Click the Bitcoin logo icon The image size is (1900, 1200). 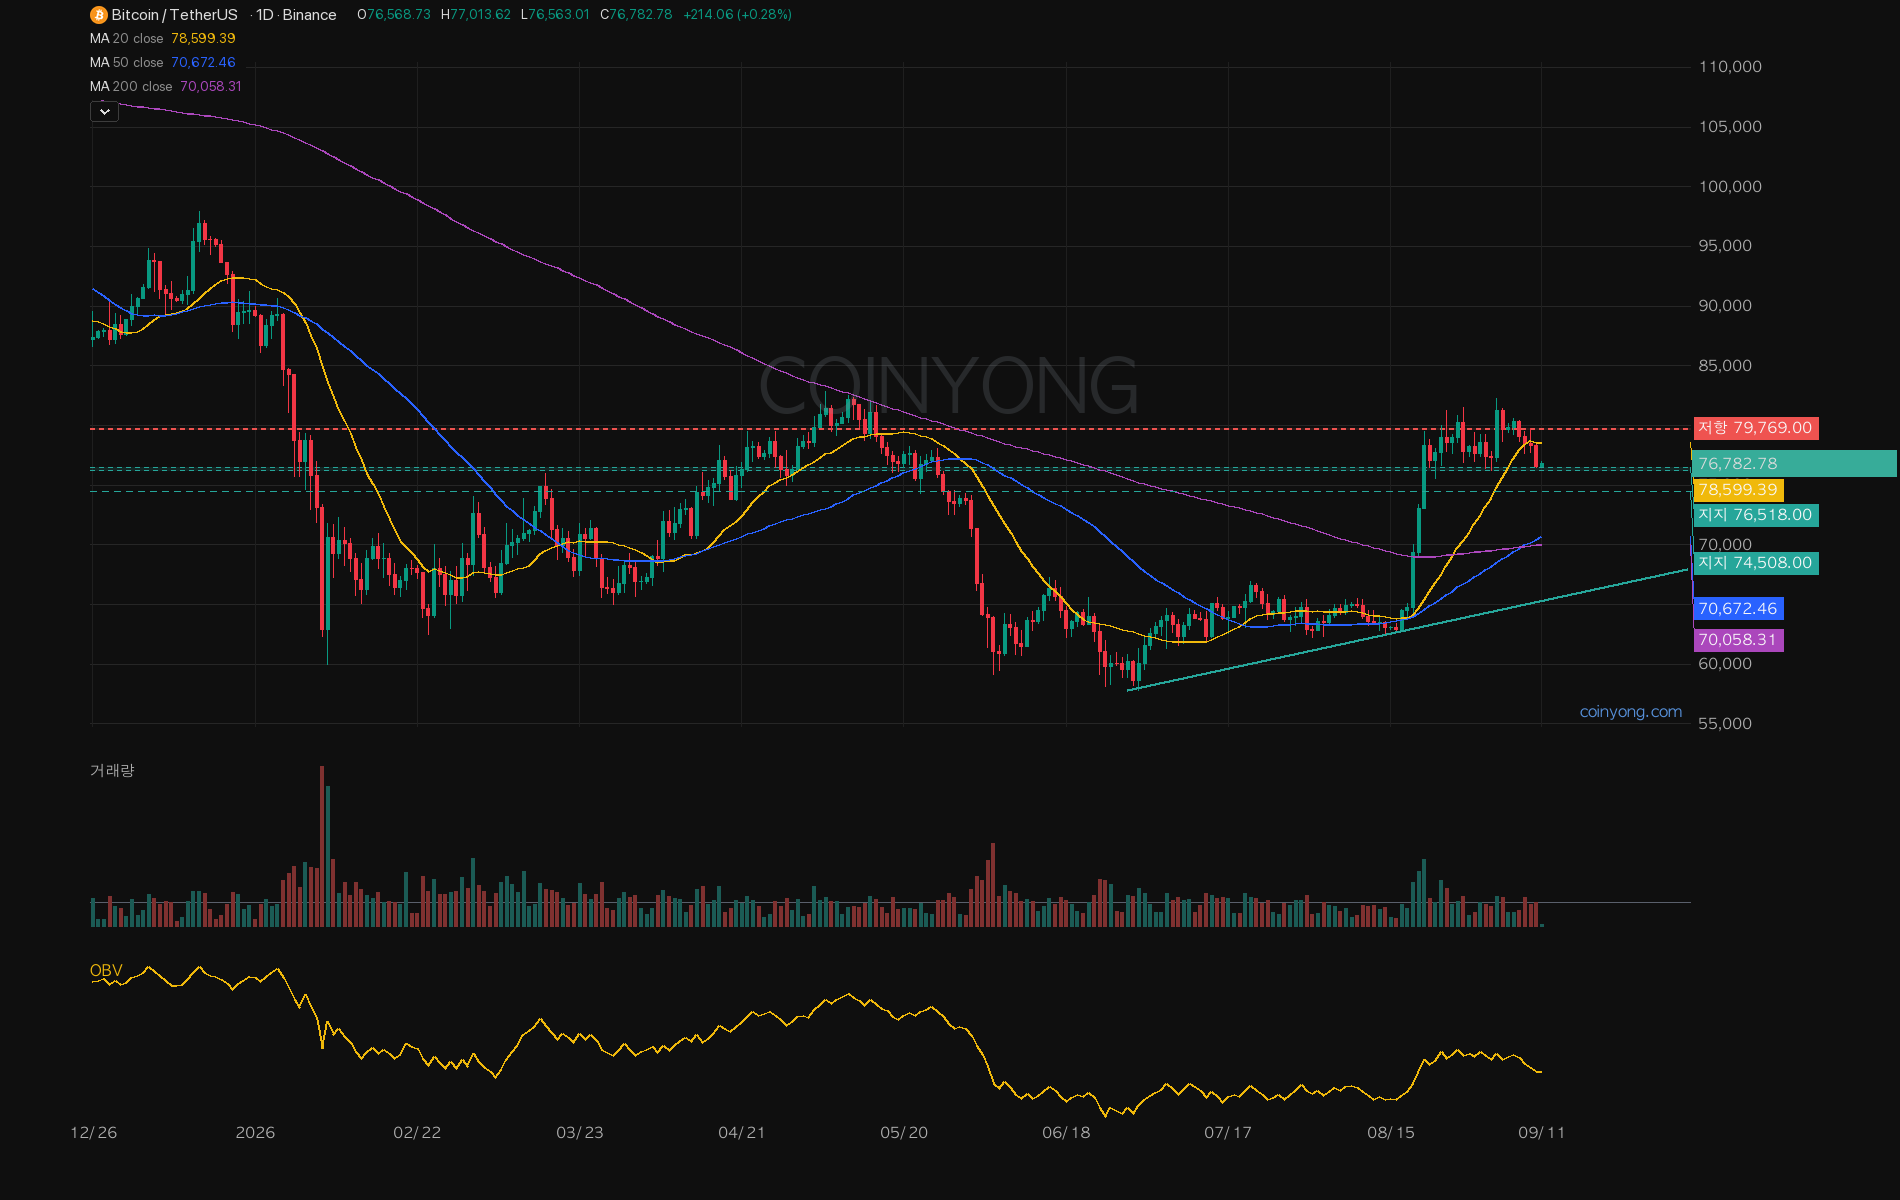tap(98, 15)
